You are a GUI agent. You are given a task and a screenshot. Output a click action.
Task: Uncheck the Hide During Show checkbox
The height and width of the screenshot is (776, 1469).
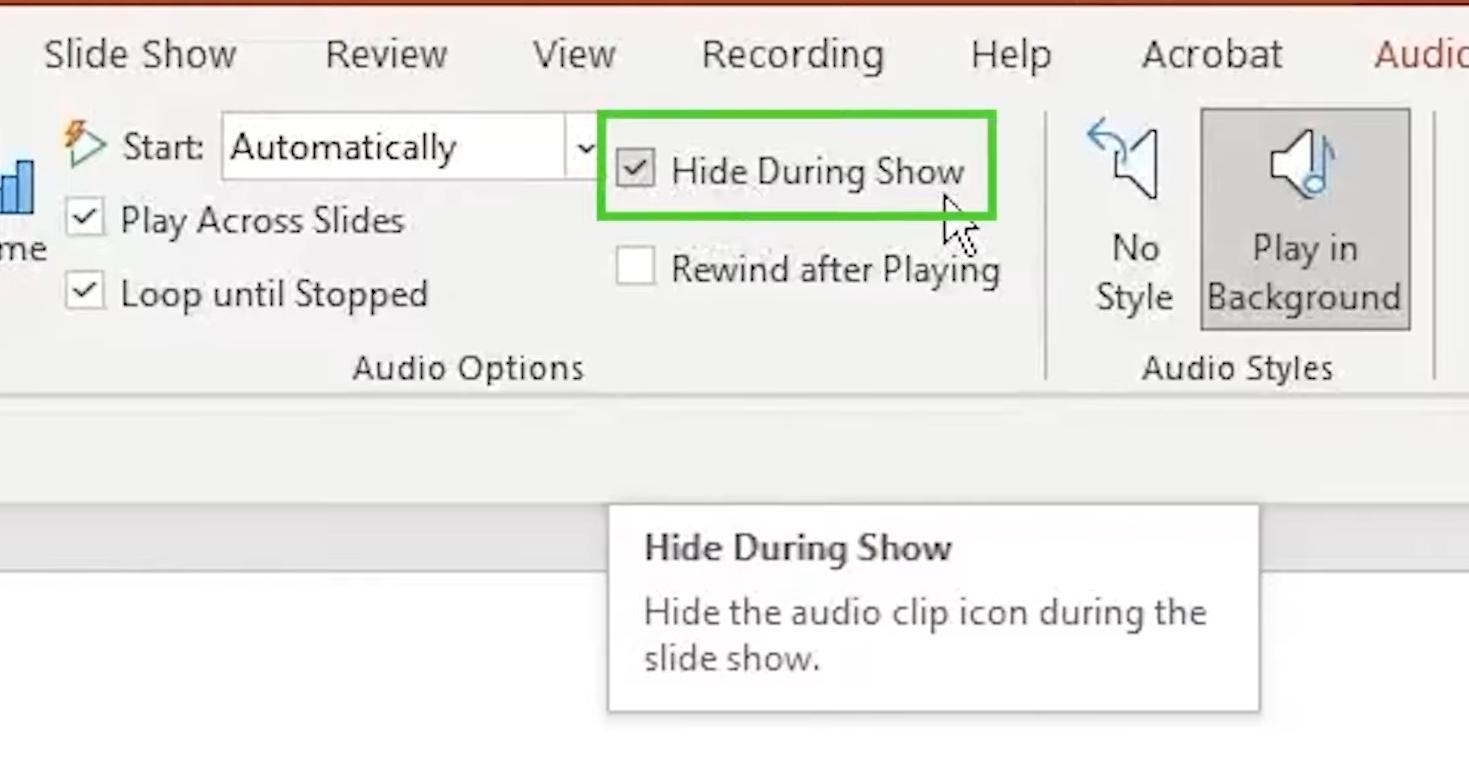point(635,169)
